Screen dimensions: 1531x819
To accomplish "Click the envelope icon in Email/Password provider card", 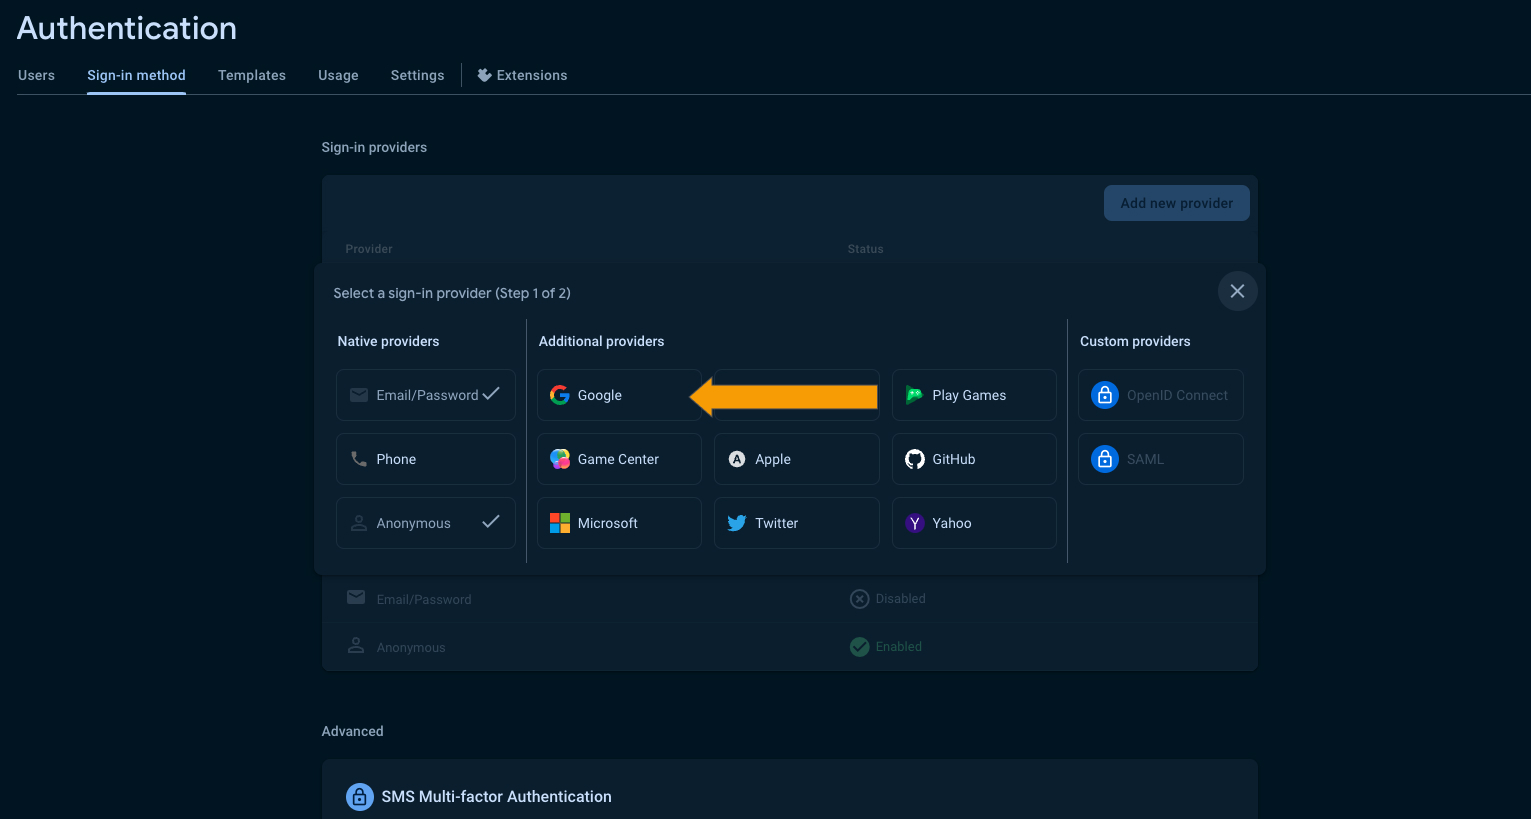I will point(359,395).
